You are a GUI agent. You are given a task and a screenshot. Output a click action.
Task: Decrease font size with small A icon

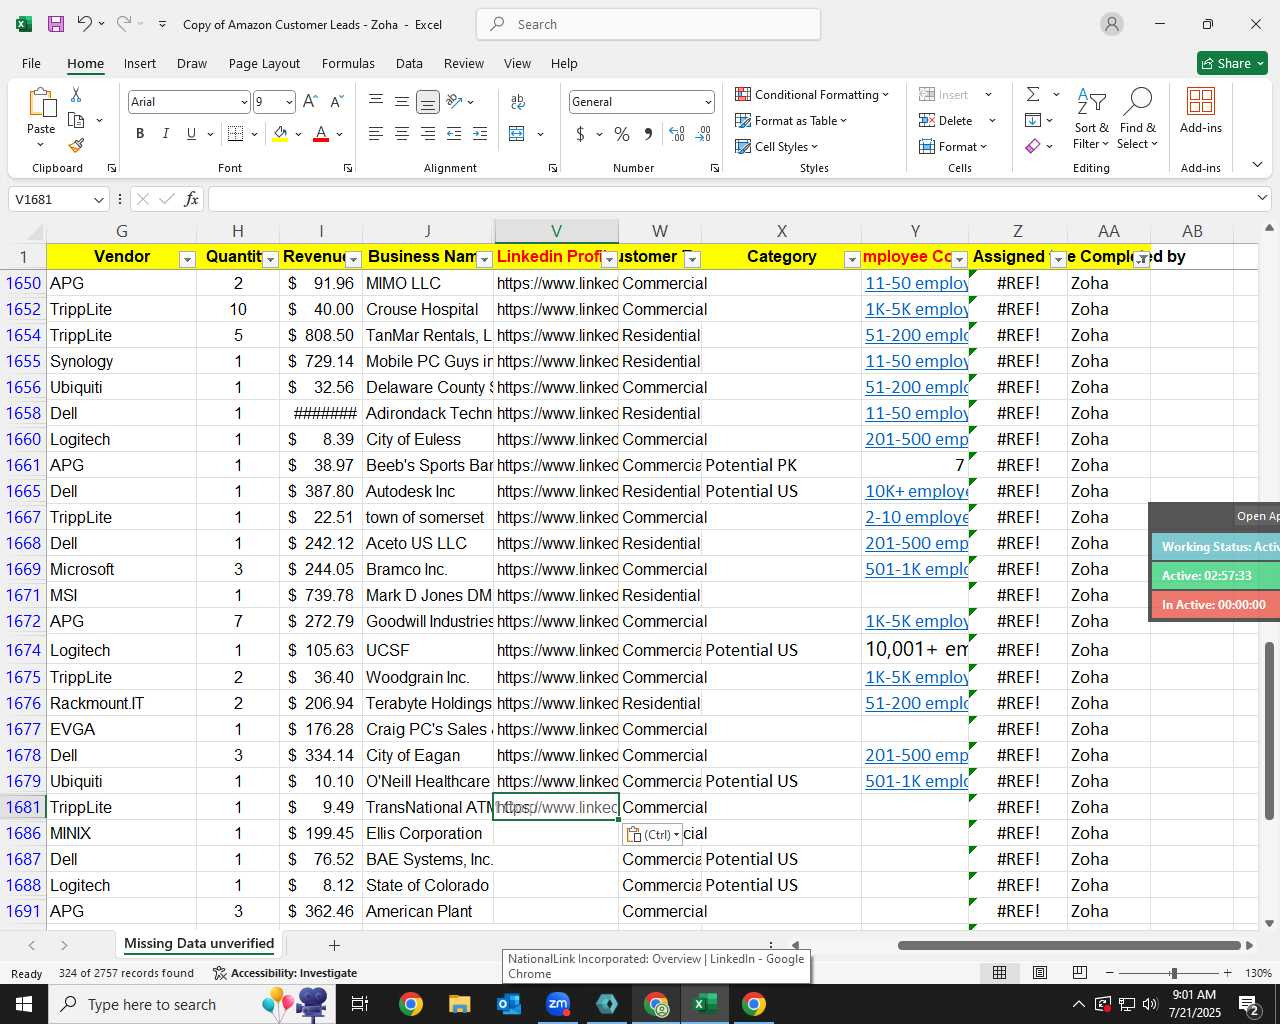coord(336,102)
